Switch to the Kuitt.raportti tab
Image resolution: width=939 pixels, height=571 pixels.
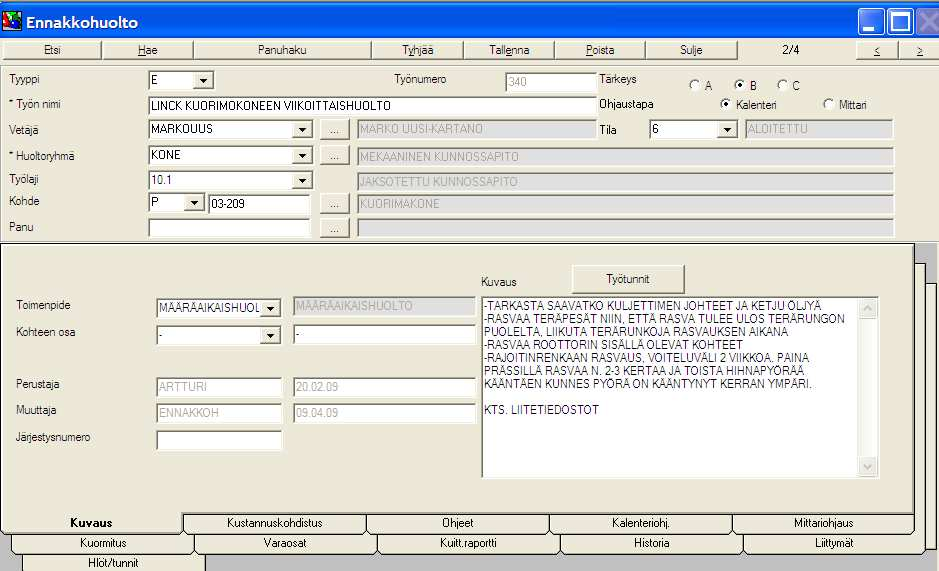pos(468,543)
